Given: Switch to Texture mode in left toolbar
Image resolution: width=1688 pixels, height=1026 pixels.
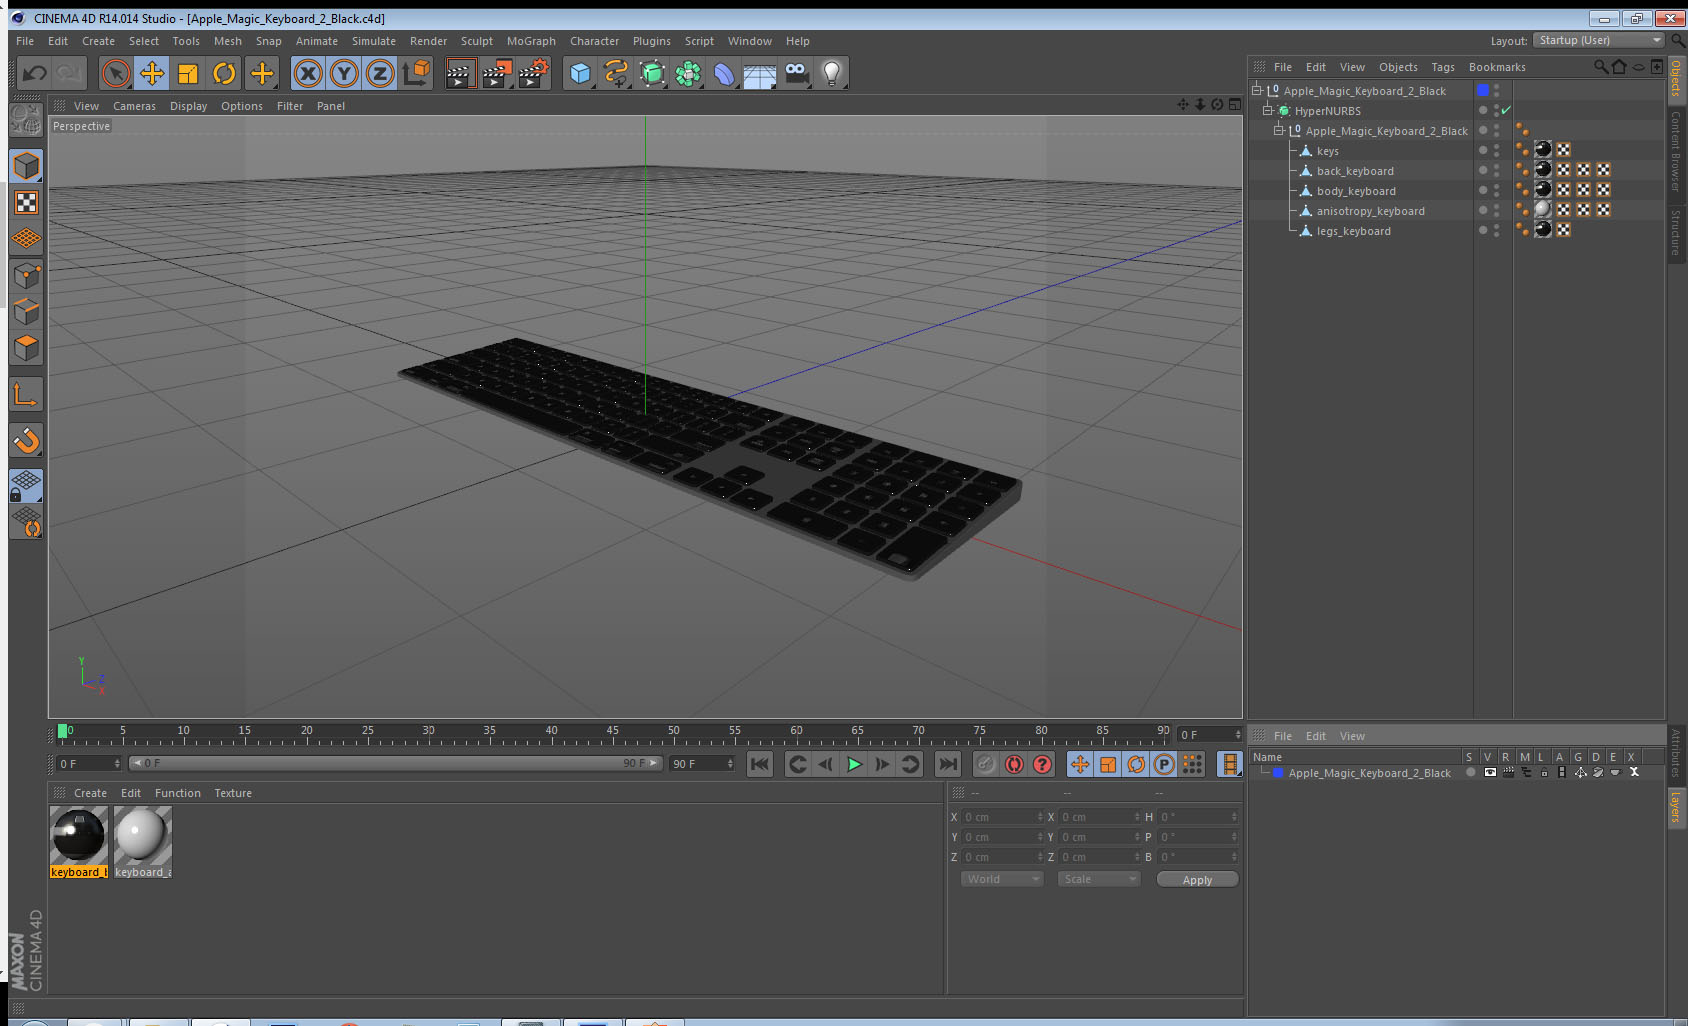Looking at the screenshot, I should point(26,203).
